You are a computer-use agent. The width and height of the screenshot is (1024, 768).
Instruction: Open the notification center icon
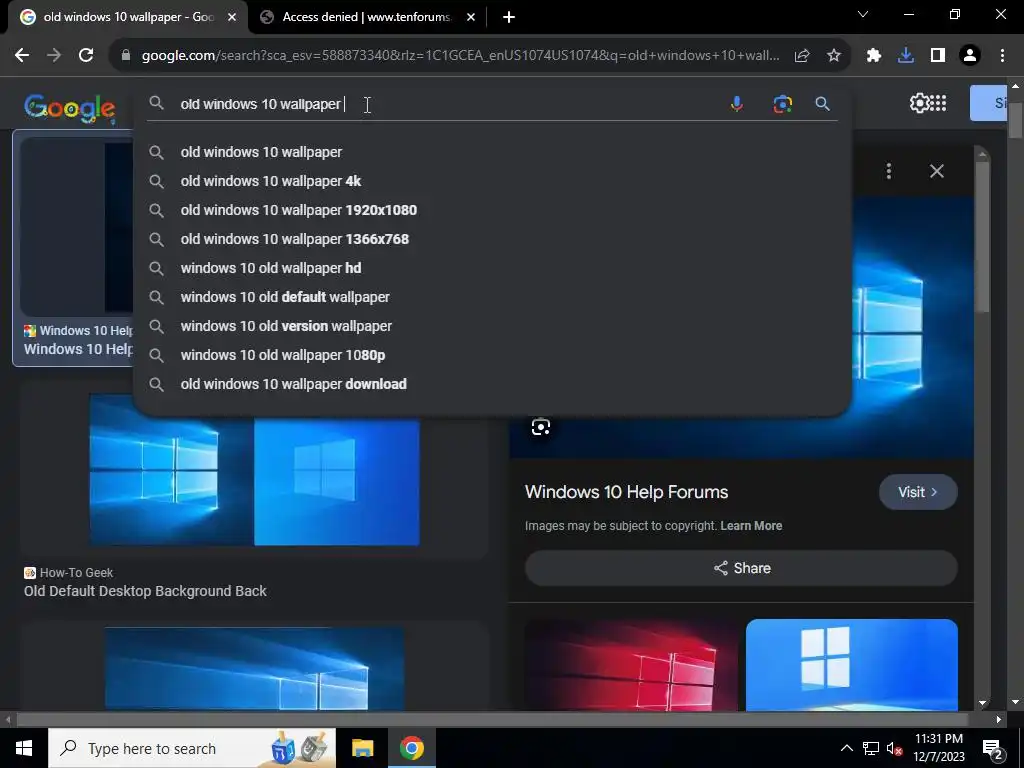coord(993,748)
